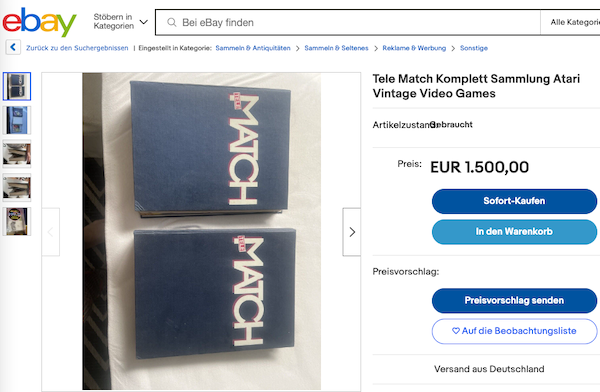The width and height of the screenshot is (600, 392).
Task: Open the Sonstige breadcrumb link
Action: pos(474,48)
